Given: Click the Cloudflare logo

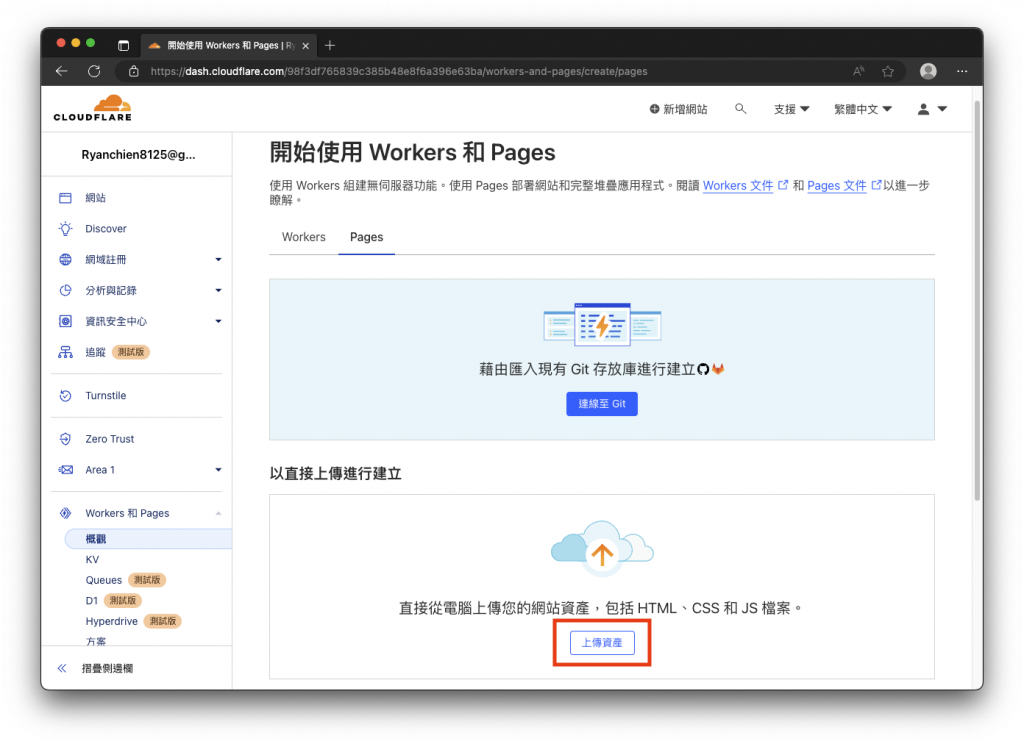Looking at the screenshot, I should click(93, 108).
